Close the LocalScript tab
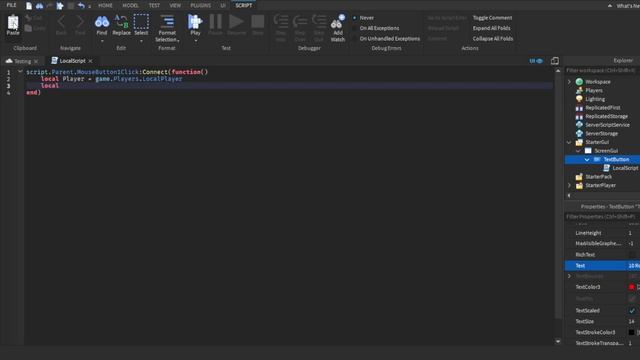Viewport: 640px width, 360px height. coord(90,61)
